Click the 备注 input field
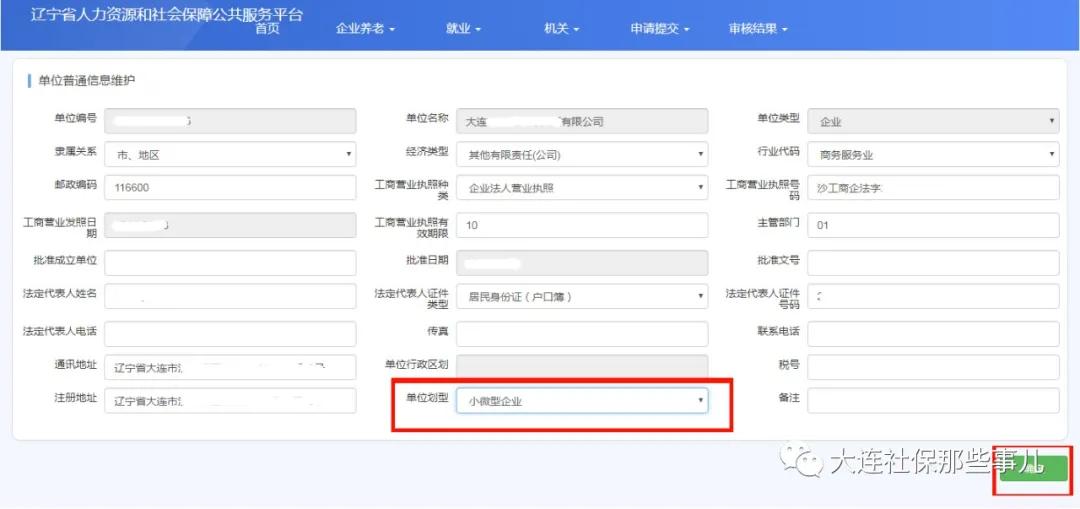Image resolution: width=1080 pixels, height=509 pixels. click(933, 401)
